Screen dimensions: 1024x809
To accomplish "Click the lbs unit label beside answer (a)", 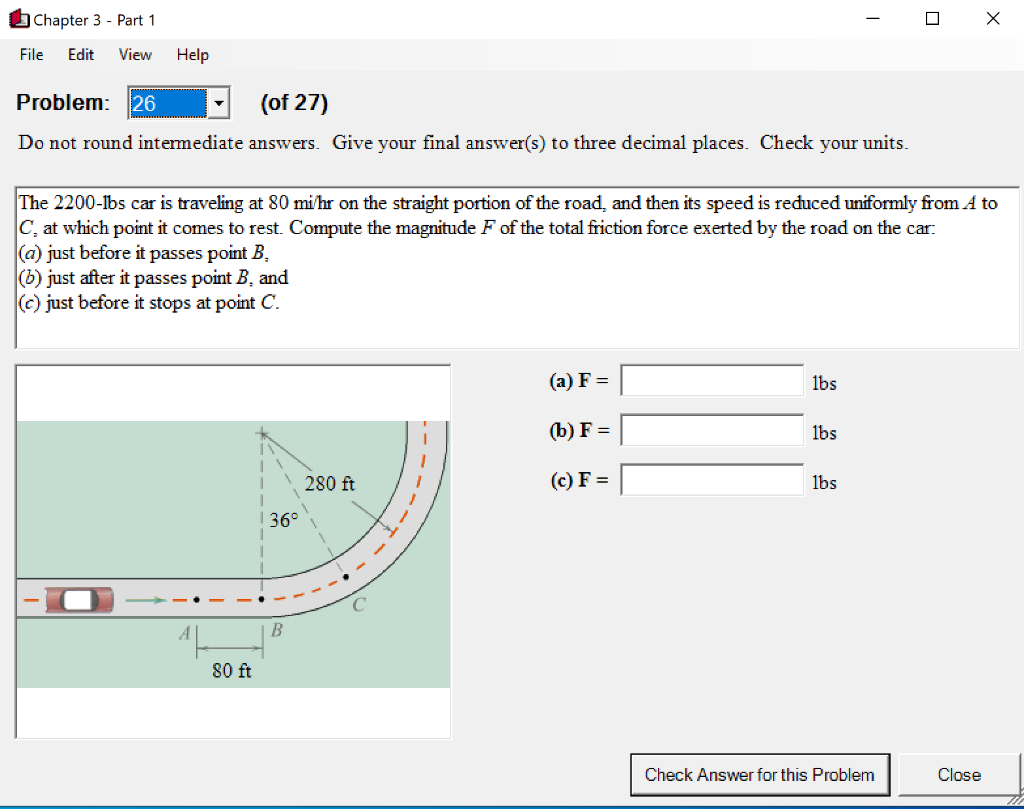I will (x=826, y=383).
